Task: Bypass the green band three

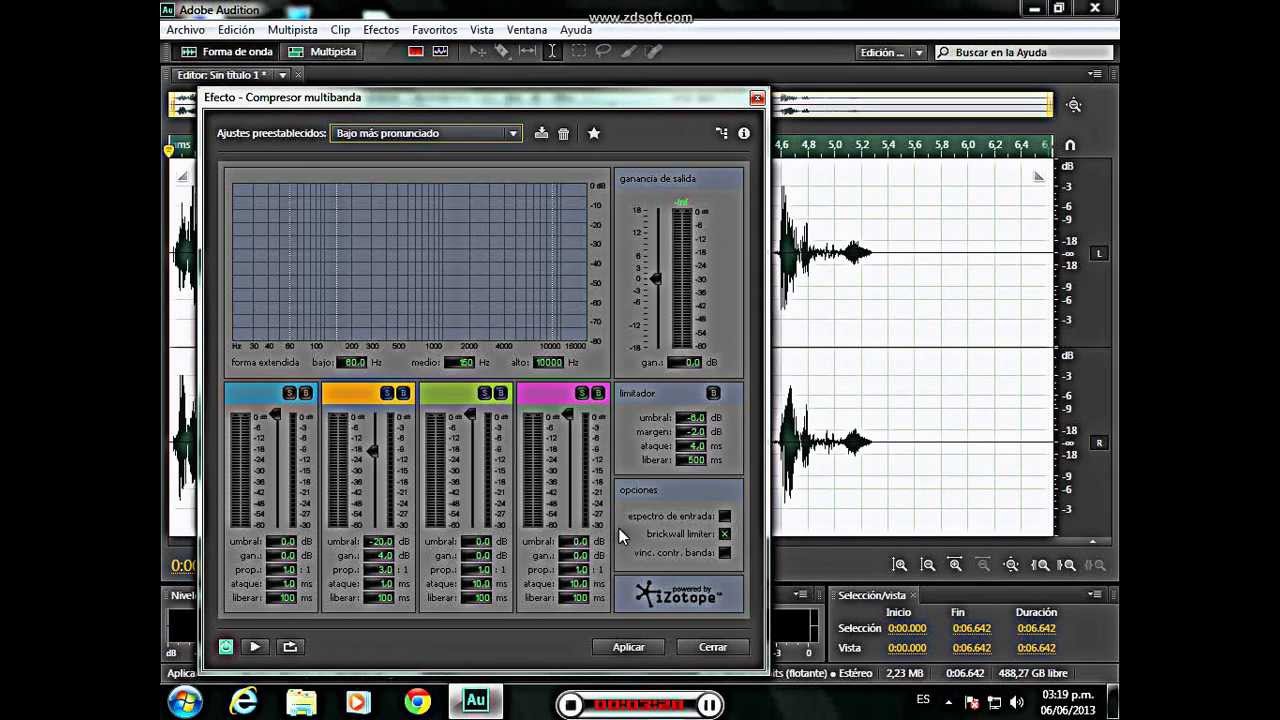Action: [x=501, y=393]
